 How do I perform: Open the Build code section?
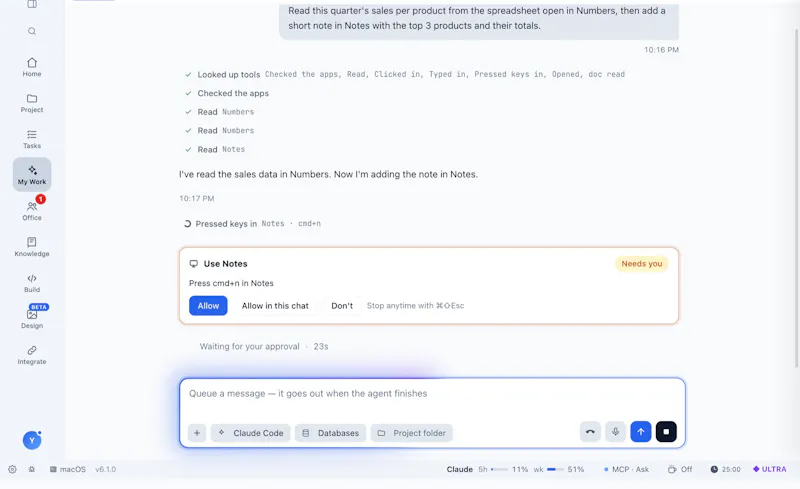click(x=32, y=283)
